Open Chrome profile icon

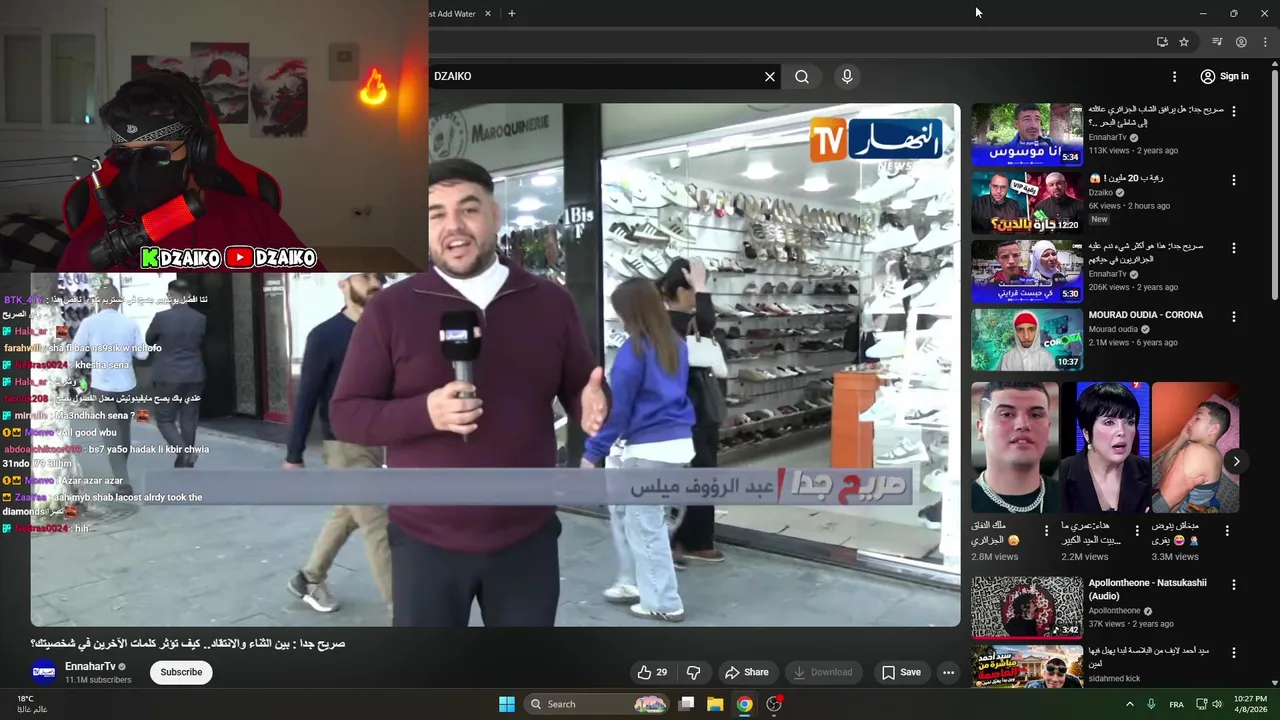click(x=1241, y=42)
